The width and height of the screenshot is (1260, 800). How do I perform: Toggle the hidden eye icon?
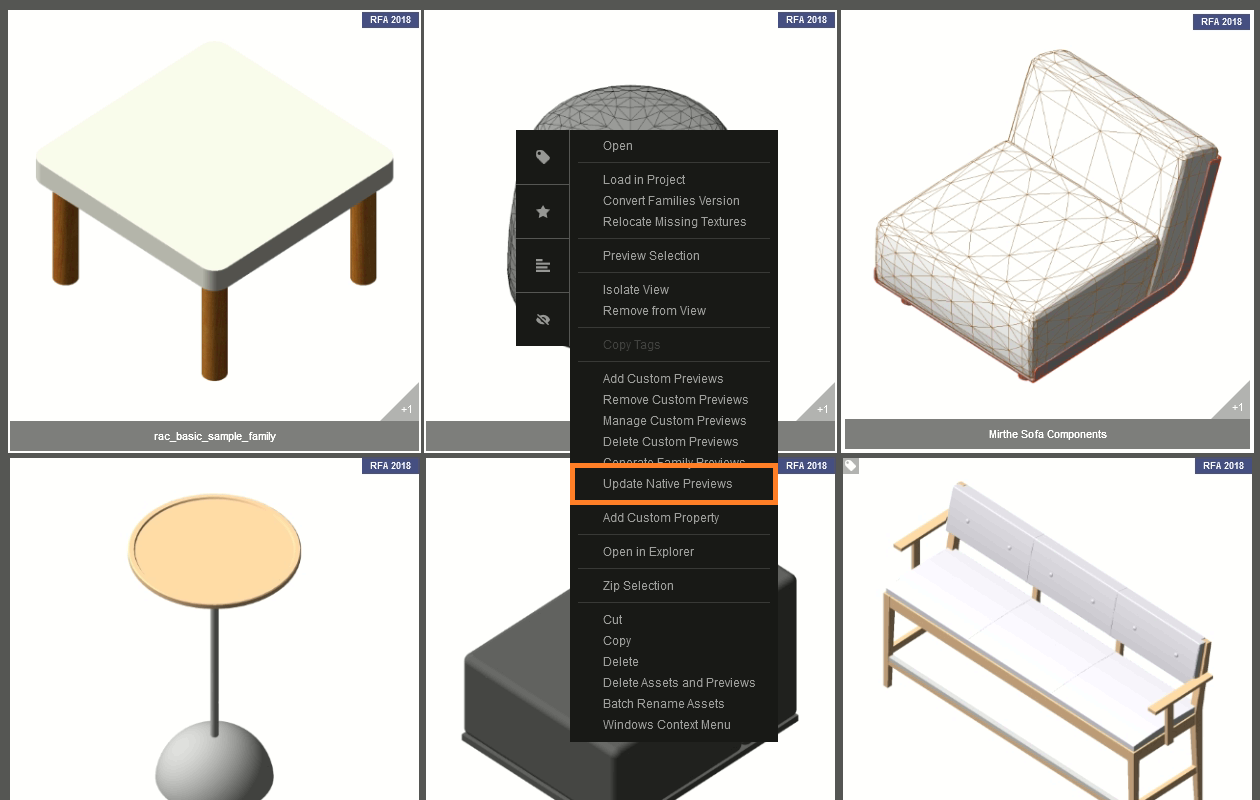point(542,320)
